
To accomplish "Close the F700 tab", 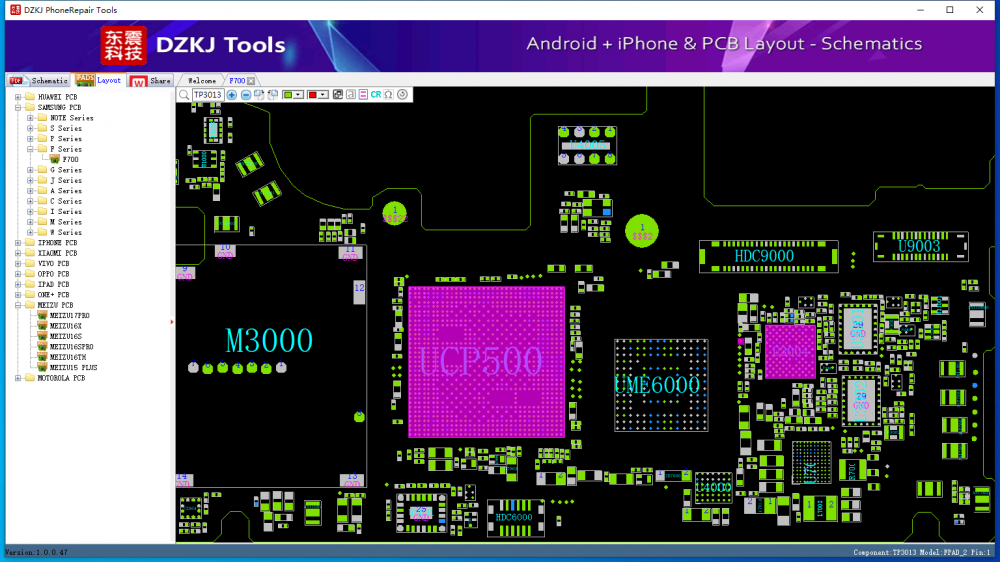I will 251,81.
